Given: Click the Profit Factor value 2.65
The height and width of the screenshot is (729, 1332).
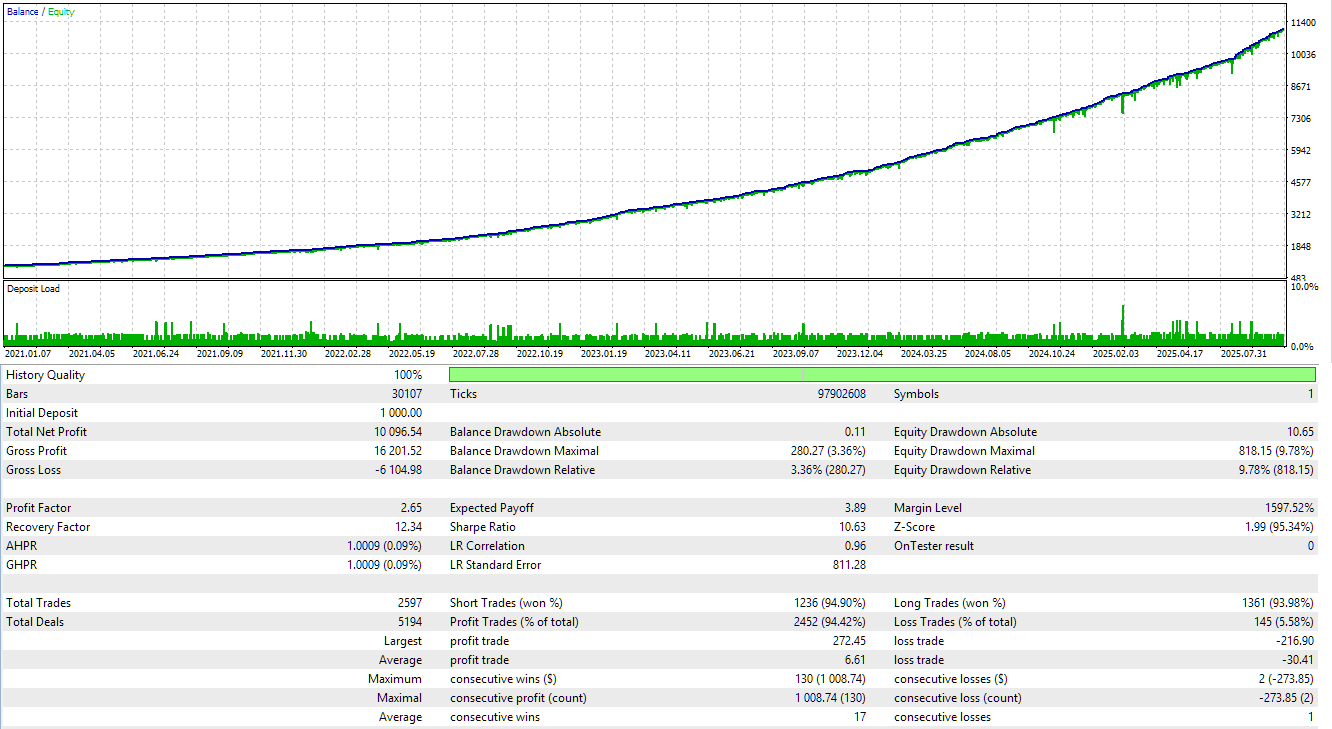Looking at the screenshot, I should coord(411,508).
